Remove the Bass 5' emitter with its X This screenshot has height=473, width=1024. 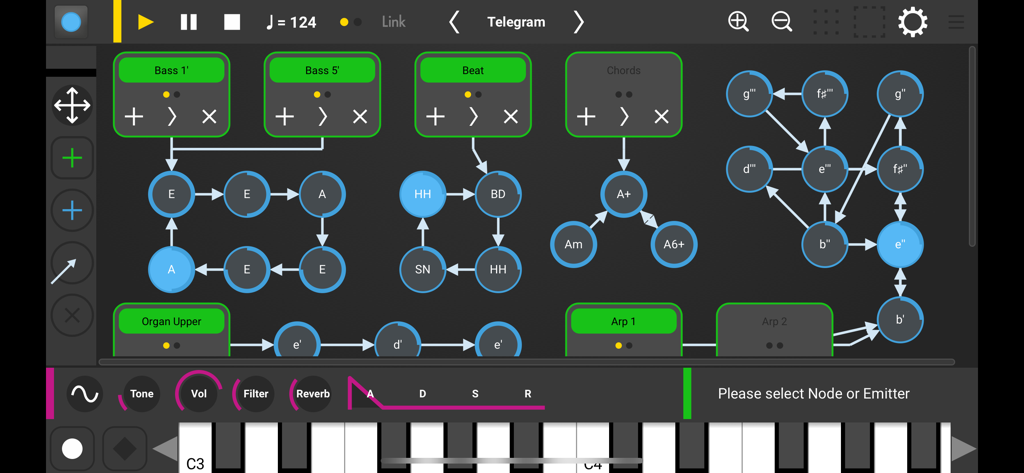pyautogui.click(x=360, y=117)
